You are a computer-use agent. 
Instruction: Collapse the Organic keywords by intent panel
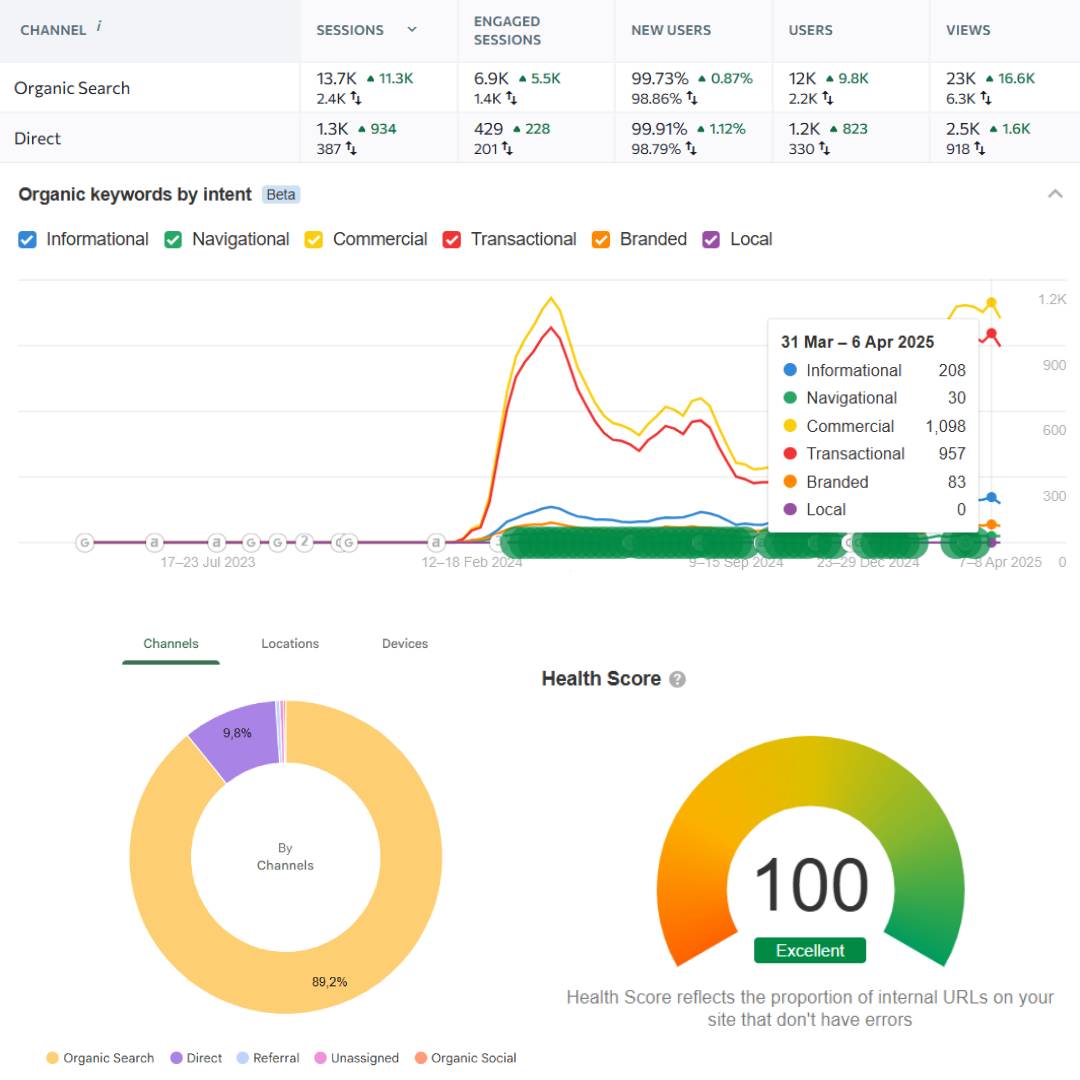click(1055, 194)
